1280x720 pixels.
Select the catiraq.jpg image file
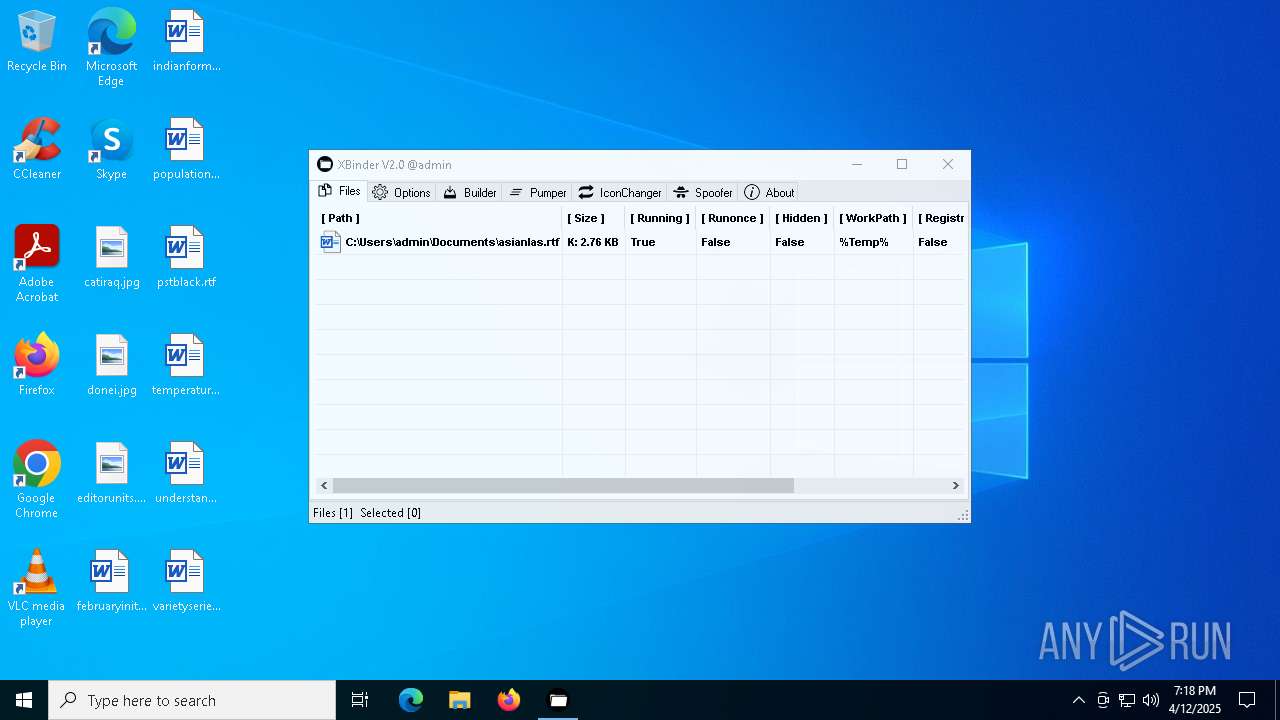click(111, 258)
